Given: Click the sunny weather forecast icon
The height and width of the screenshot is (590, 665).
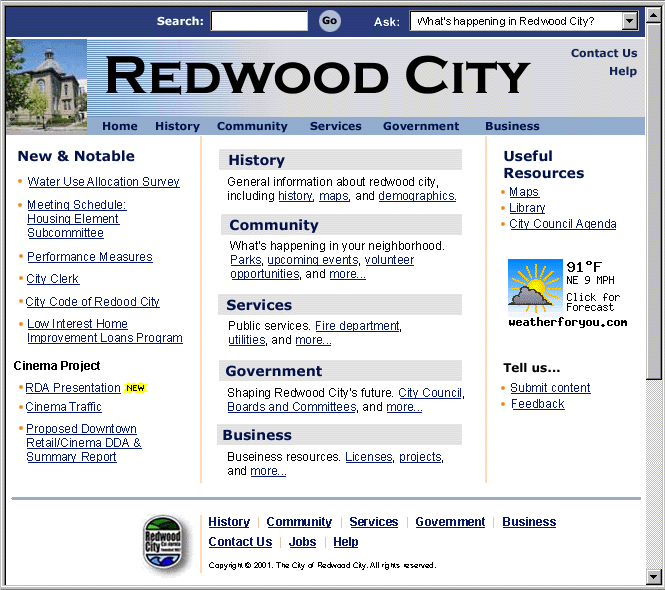Looking at the screenshot, I should click(x=535, y=287).
